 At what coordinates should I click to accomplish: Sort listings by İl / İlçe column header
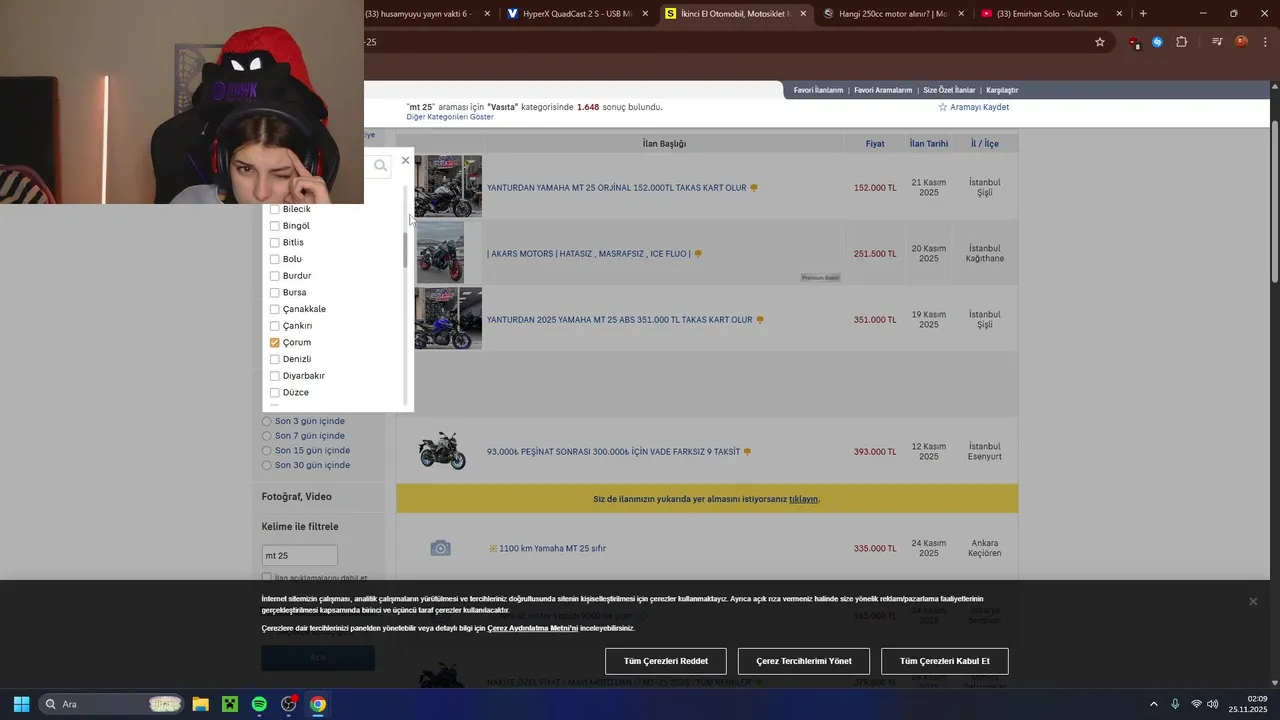tap(985, 144)
